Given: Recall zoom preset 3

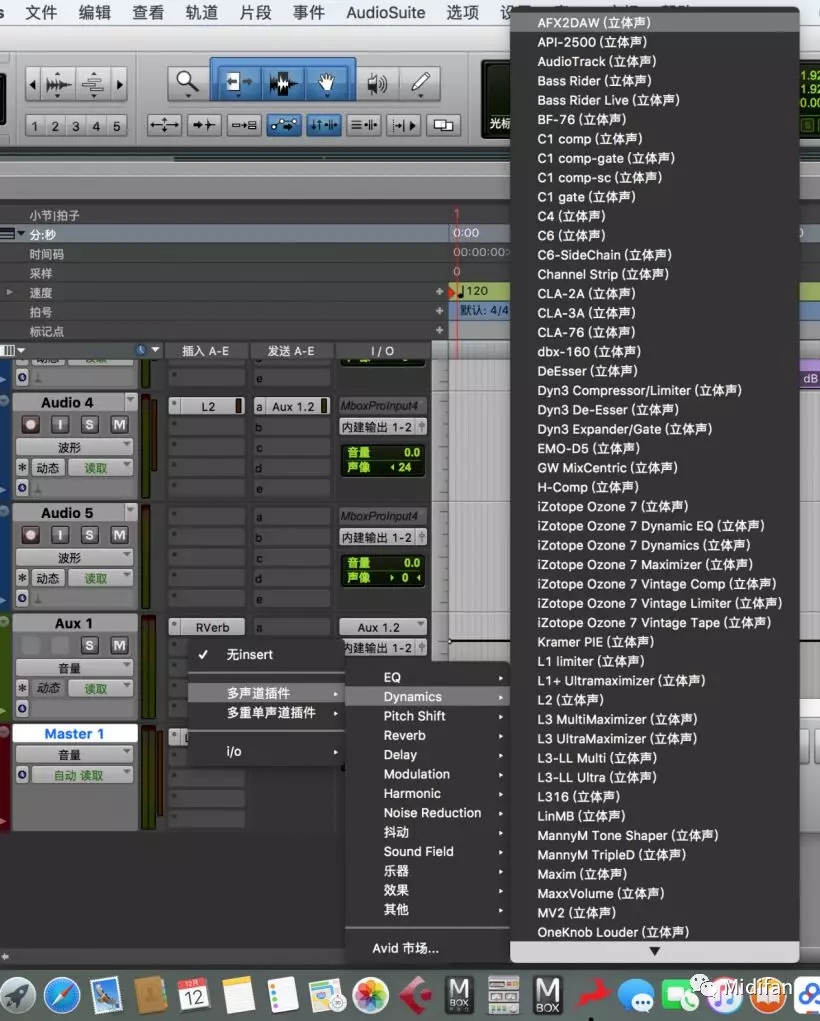Looking at the screenshot, I should pyautogui.click(x=75, y=126).
